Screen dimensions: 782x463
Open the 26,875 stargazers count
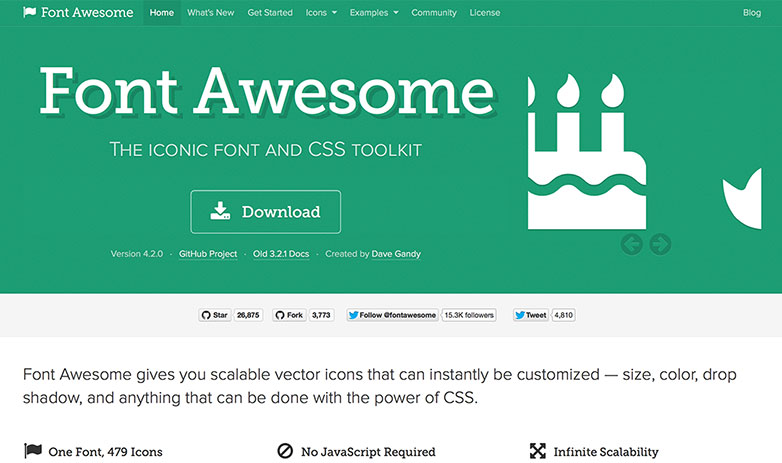pyautogui.click(x=248, y=315)
